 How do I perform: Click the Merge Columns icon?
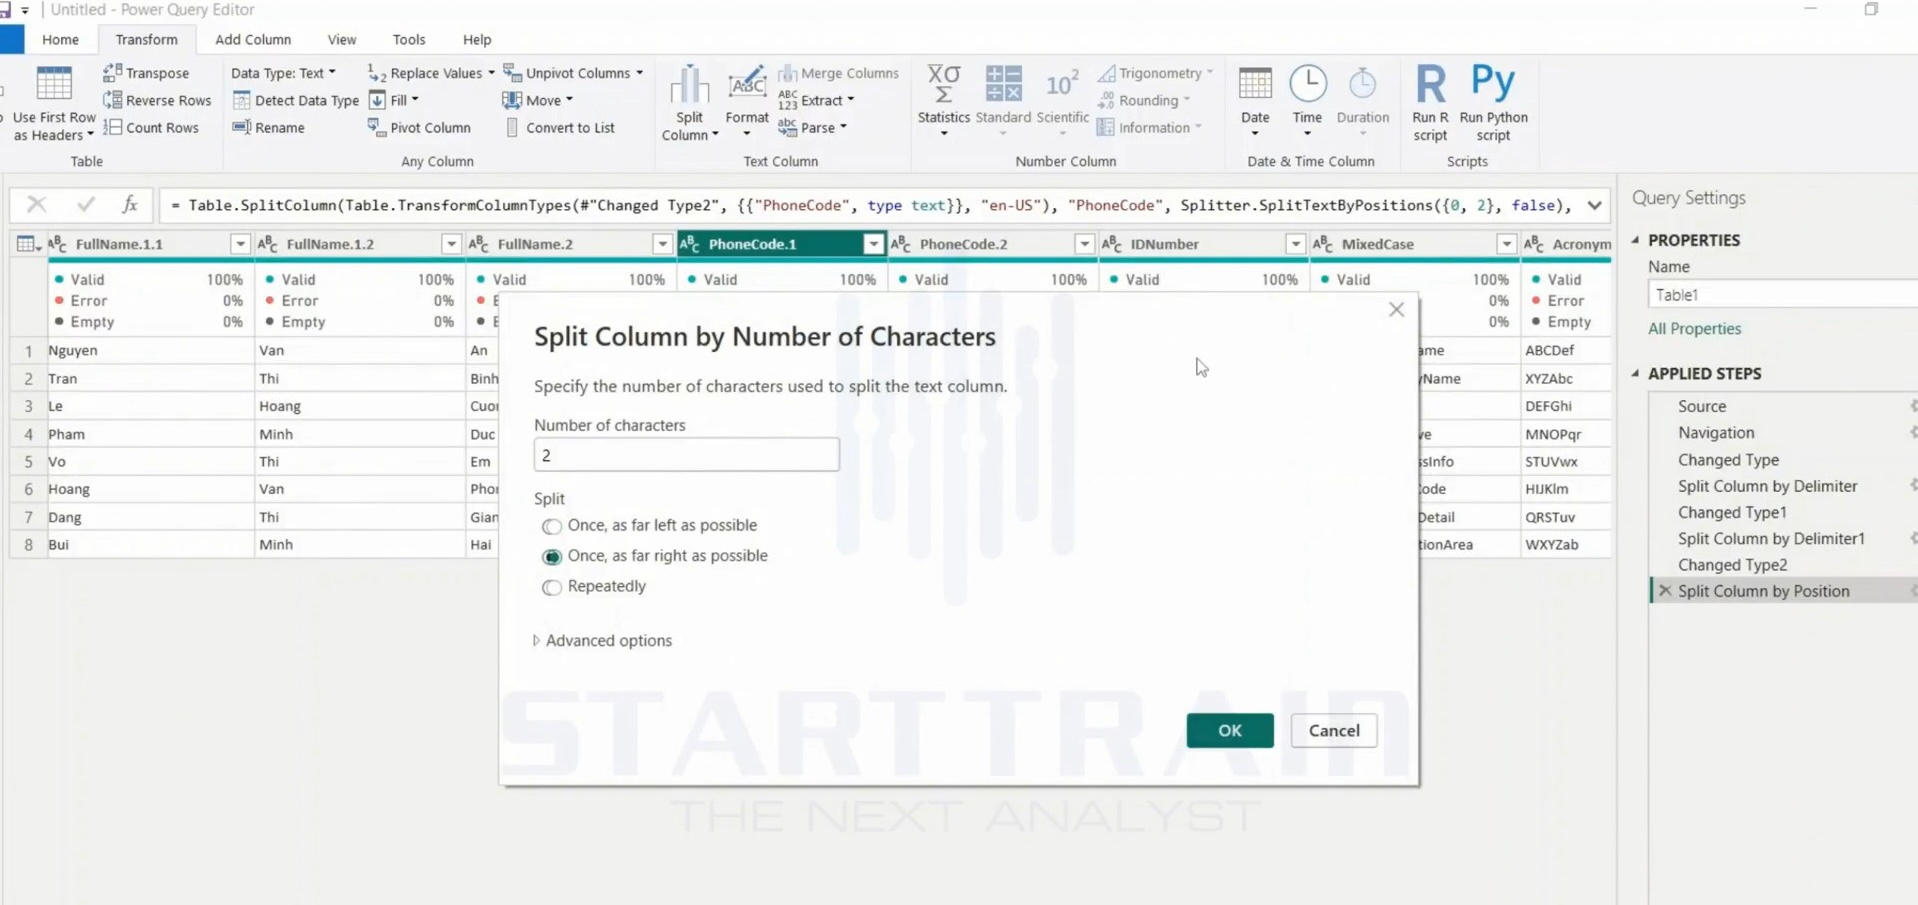click(788, 73)
